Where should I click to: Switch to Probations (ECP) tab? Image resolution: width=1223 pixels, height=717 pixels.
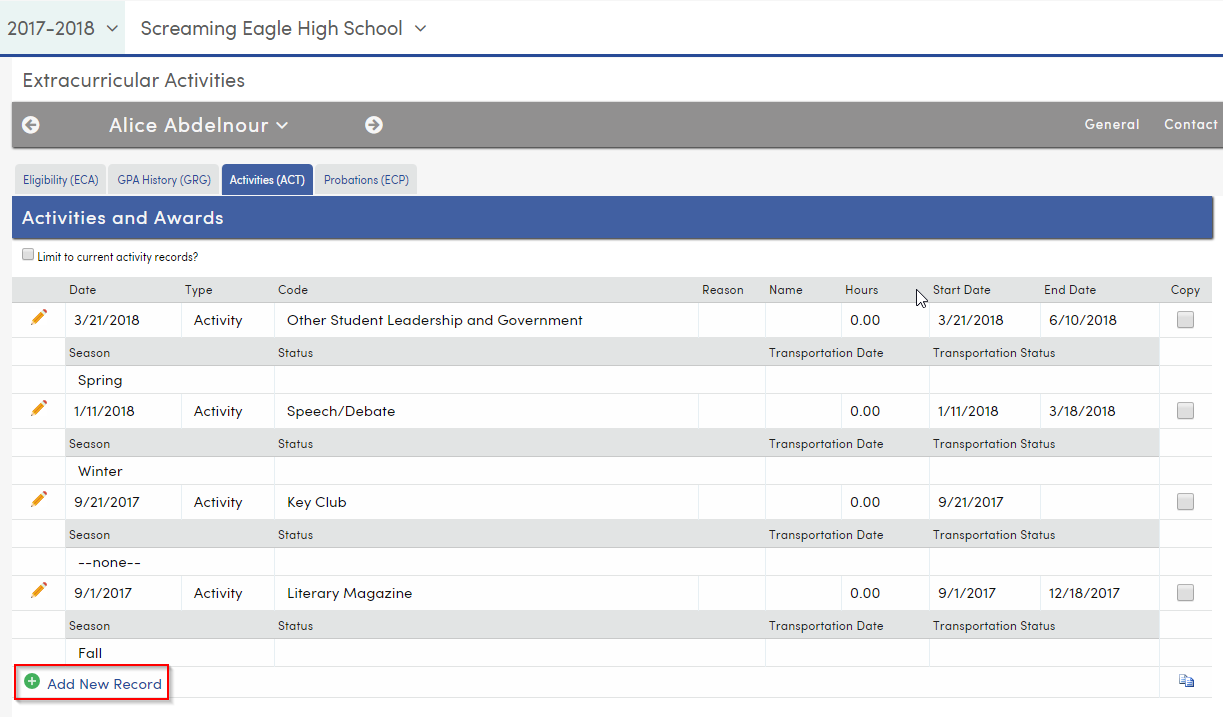(366, 180)
